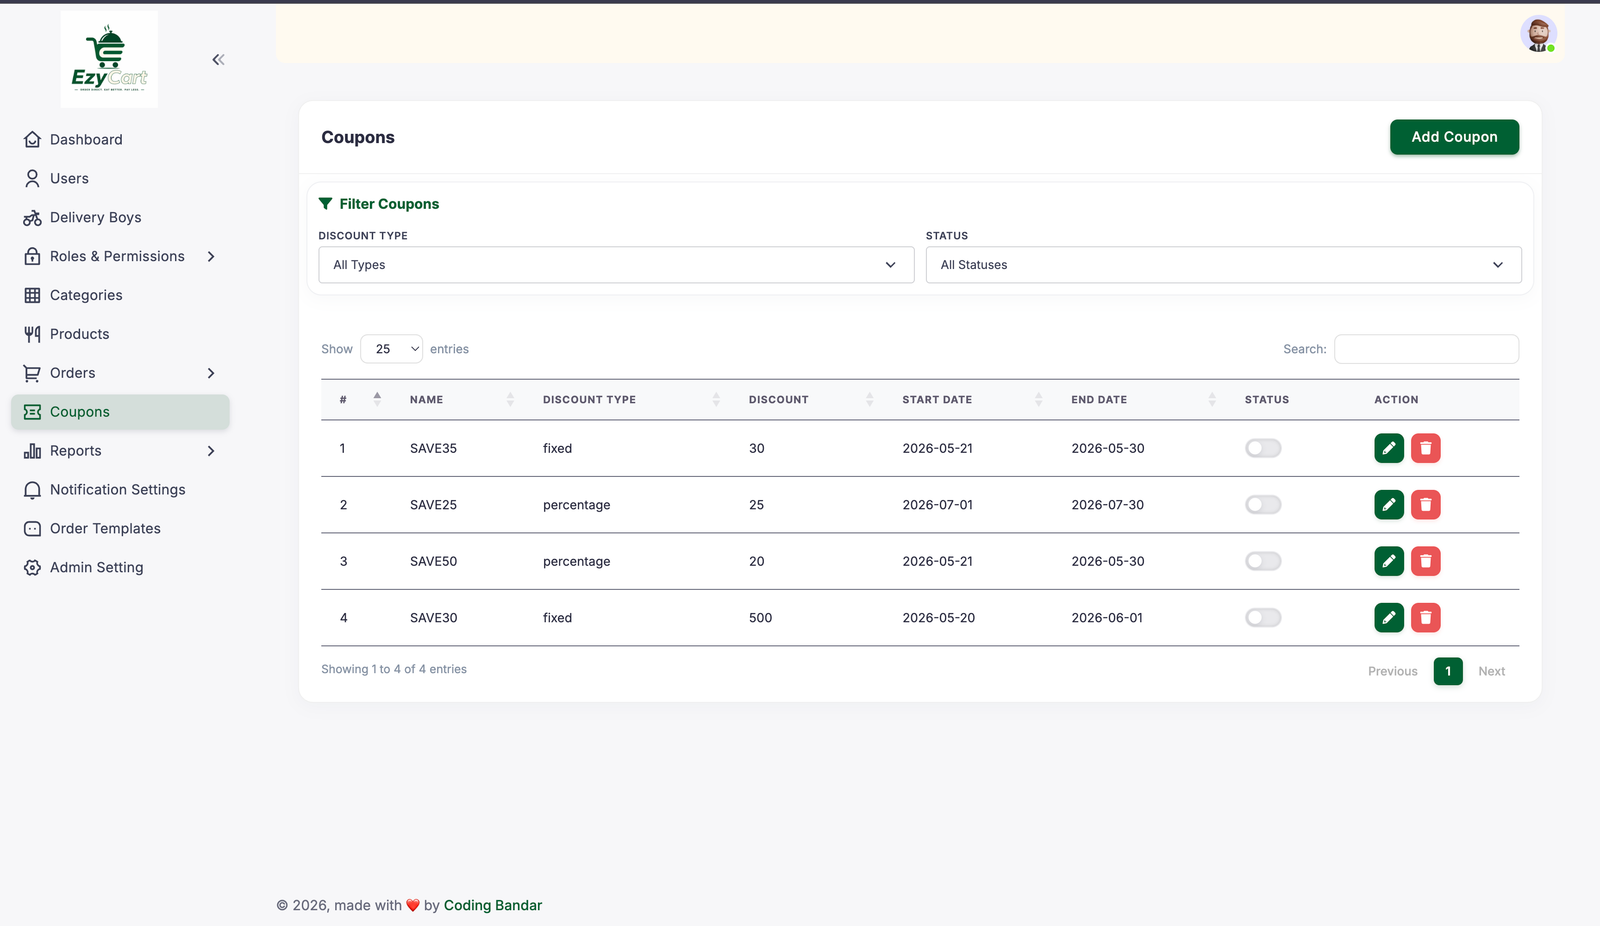Go to Dashboard in sidebar
This screenshot has width=1600, height=926.
tap(120, 140)
